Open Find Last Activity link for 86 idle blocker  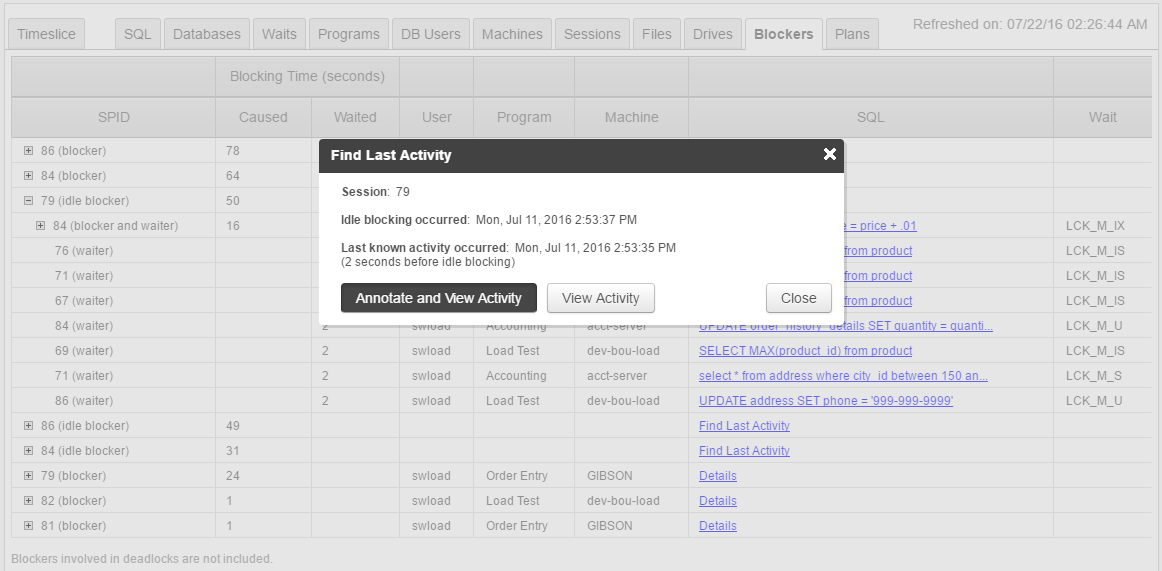[x=744, y=426]
